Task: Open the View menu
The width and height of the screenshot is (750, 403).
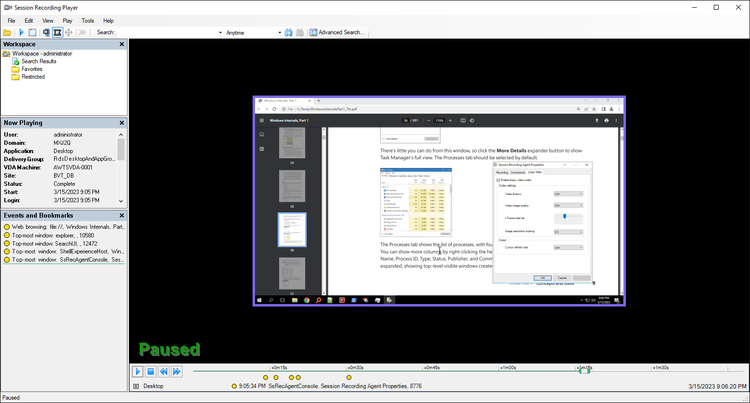Action: (x=48, y=21)
